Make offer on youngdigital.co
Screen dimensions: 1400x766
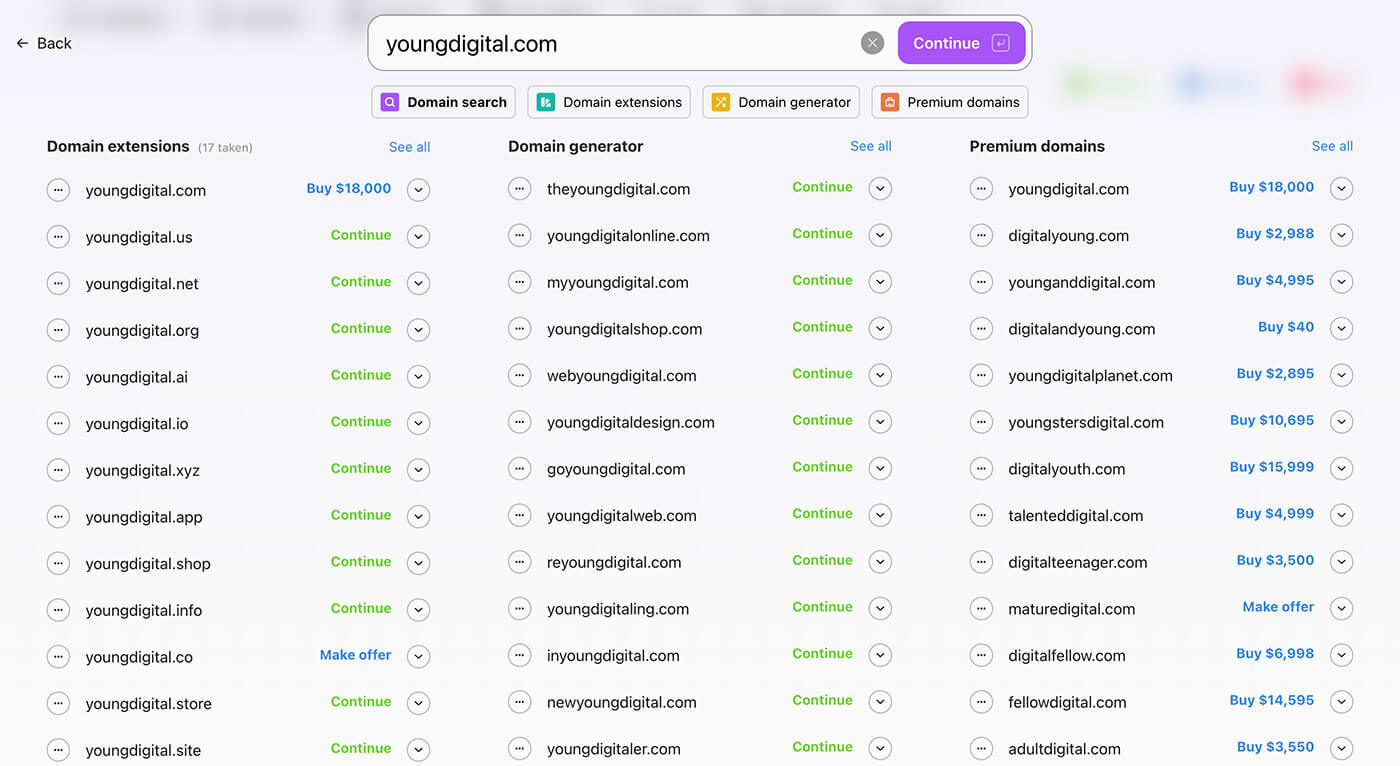[355, 655]
